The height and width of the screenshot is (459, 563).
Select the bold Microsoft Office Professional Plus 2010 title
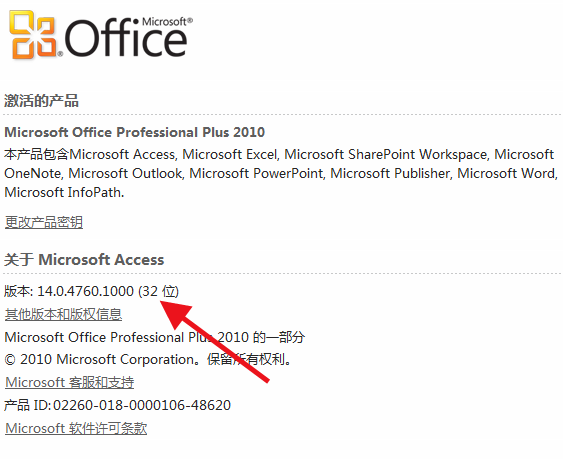pos(135,132)
